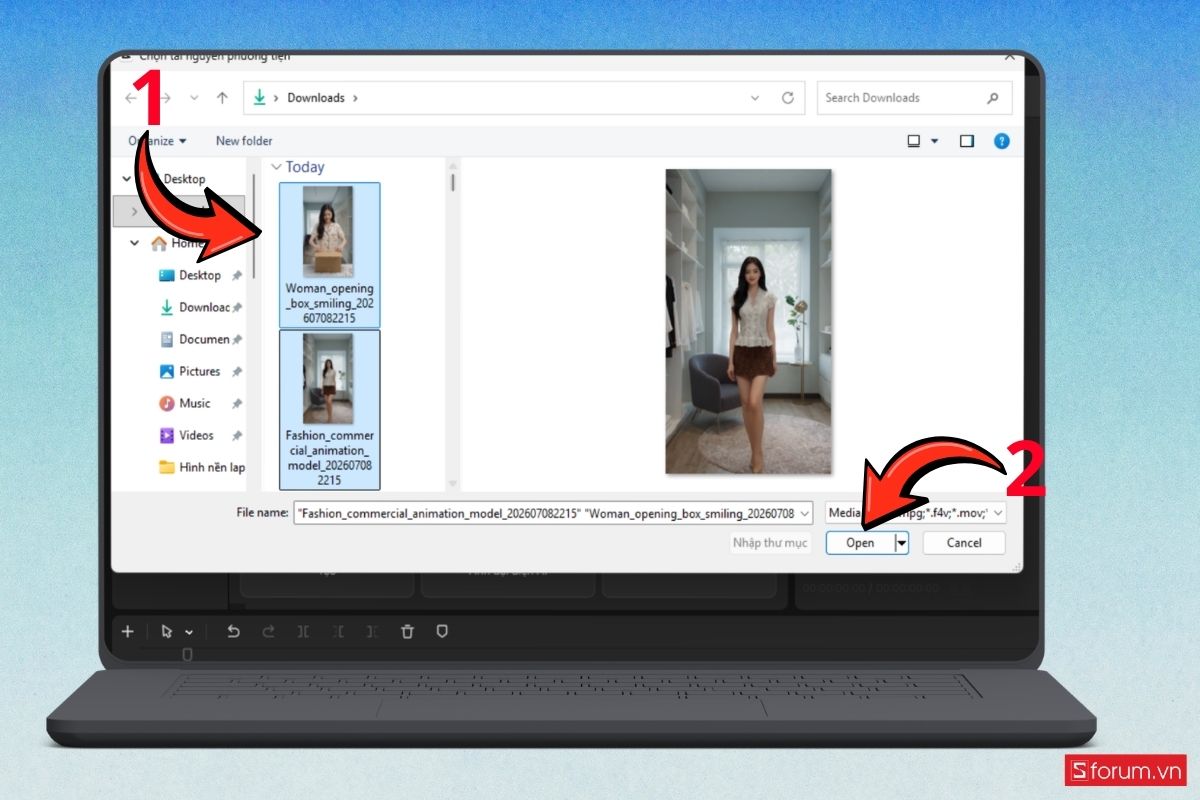This screenshot has width=1200, height=800.
Task: Click the search magnifier icon
Action: pyautogui.click(x=993, y=98)
